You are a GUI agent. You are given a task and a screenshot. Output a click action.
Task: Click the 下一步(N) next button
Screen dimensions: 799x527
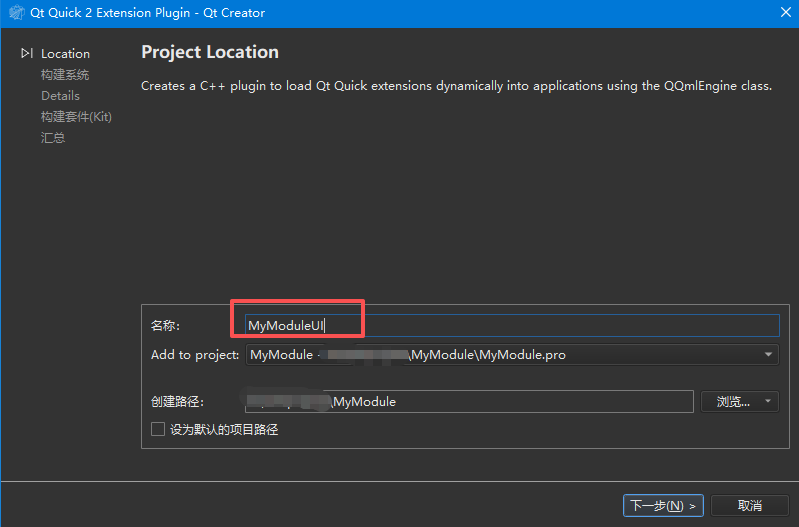pyautogui.click(x=663, y=506)
